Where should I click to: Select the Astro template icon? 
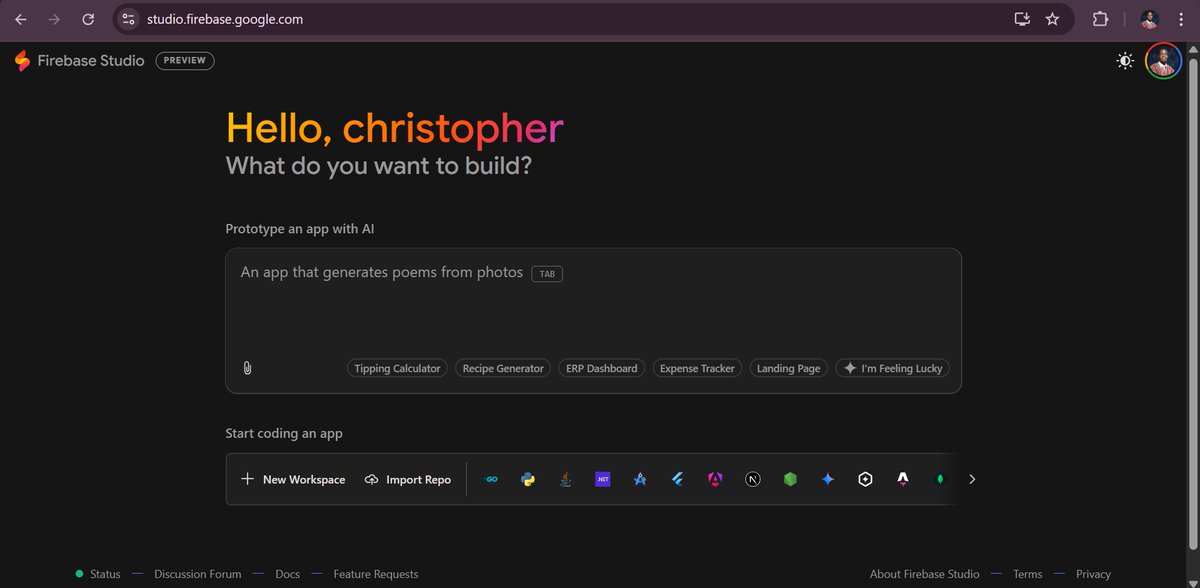903,479
